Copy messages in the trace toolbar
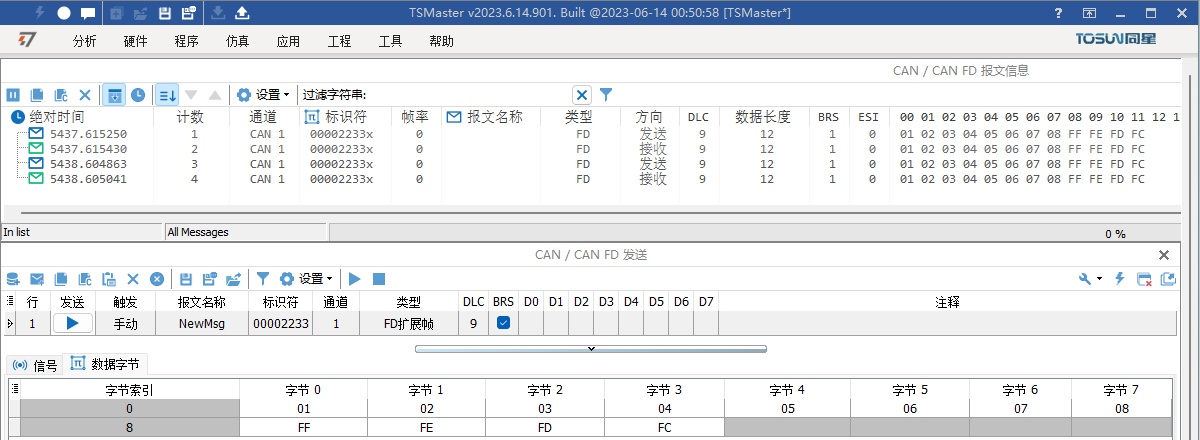 pyautogui.click(x=38, y=94)
